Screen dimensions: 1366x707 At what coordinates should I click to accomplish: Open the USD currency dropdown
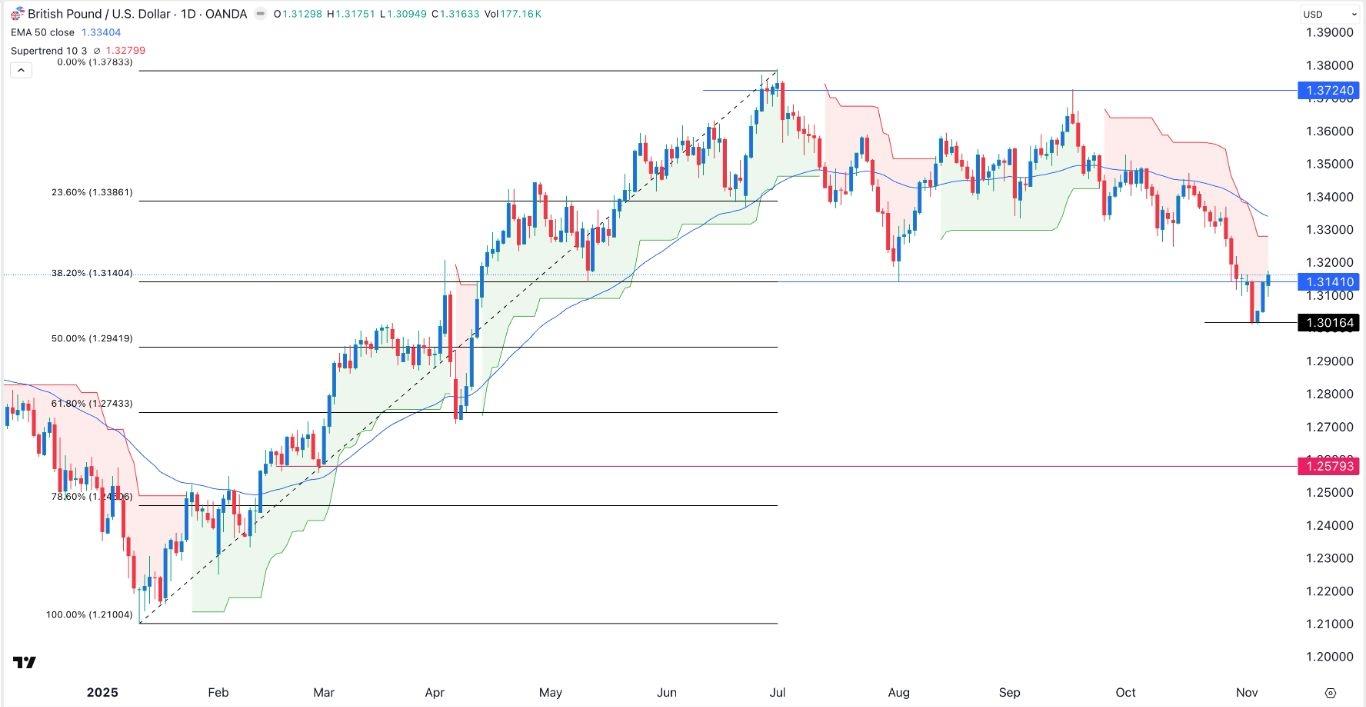point(1327,14)
